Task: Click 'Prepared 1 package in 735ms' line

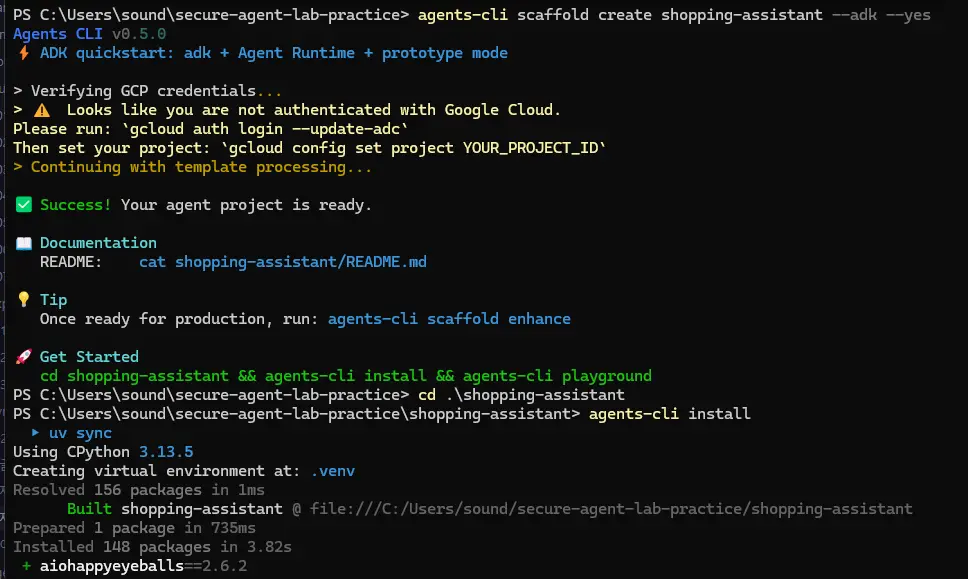Action: pos(135,528)
